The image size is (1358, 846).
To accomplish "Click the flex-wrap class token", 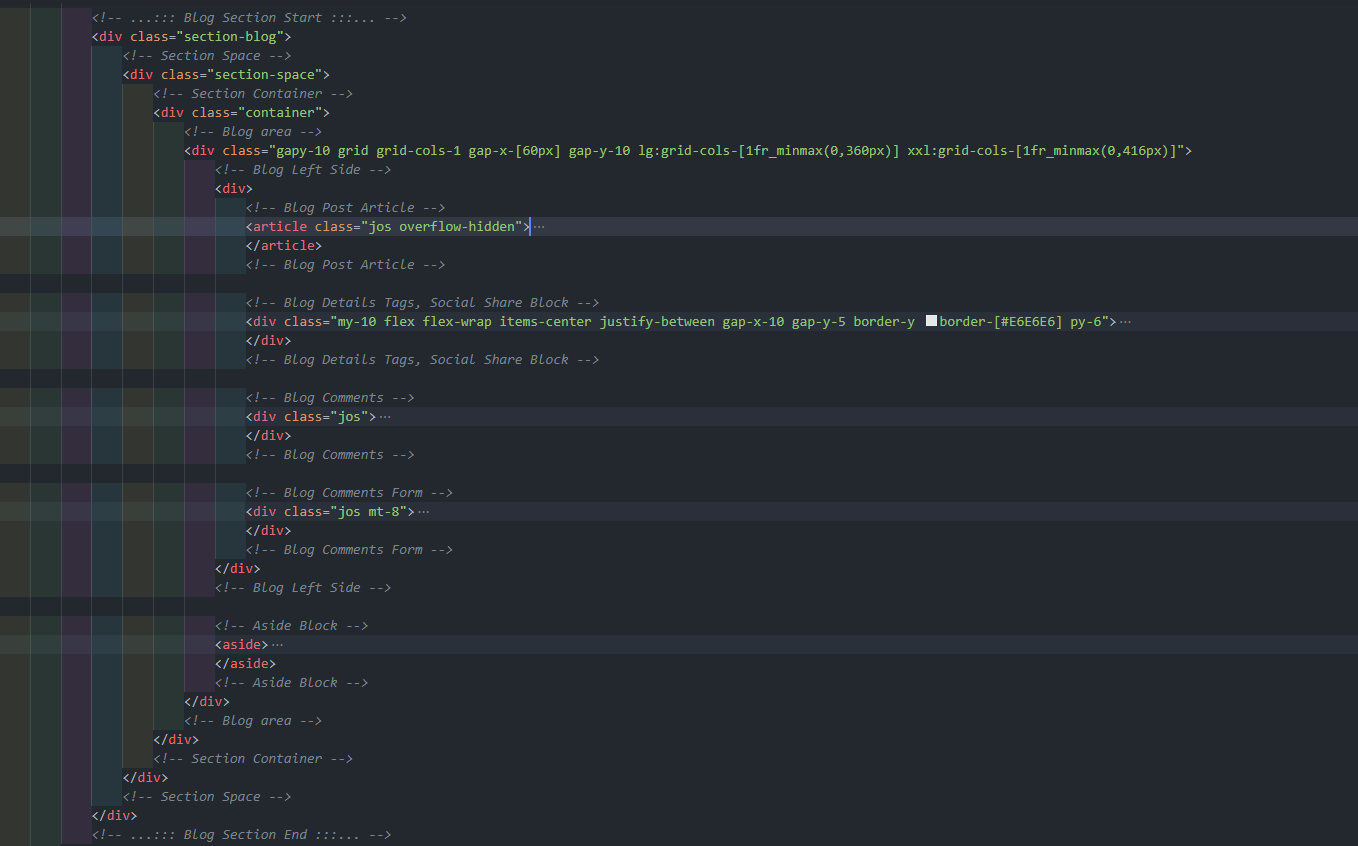I will coord(457,322).
